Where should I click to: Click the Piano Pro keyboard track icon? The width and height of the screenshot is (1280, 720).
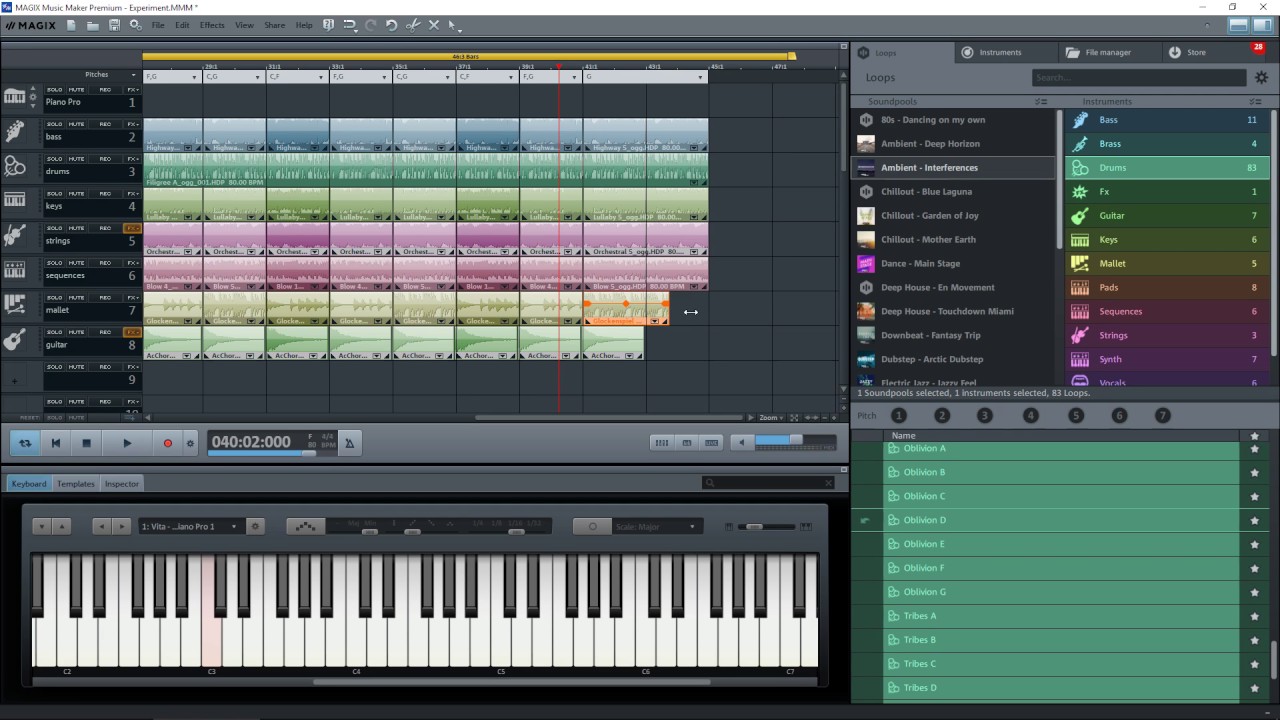point(14,97)
